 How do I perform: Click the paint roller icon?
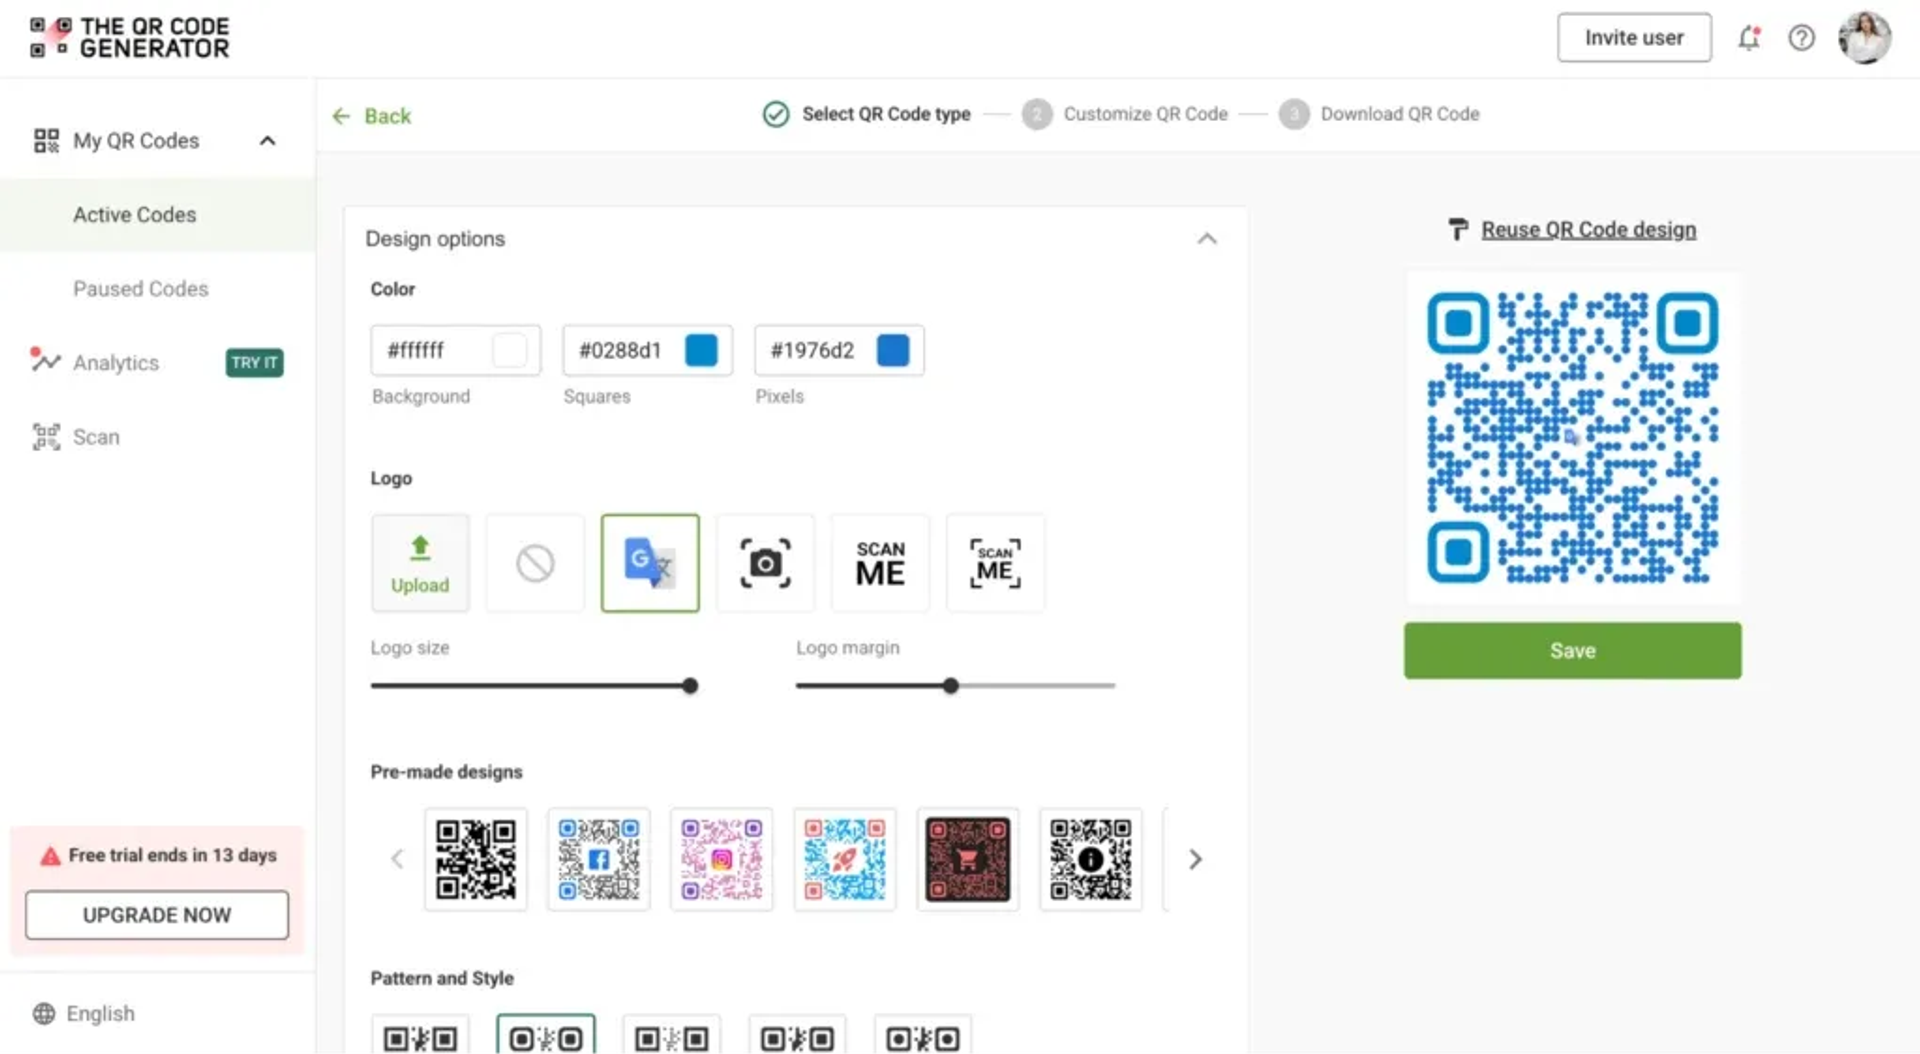[x=1458, y=230]
